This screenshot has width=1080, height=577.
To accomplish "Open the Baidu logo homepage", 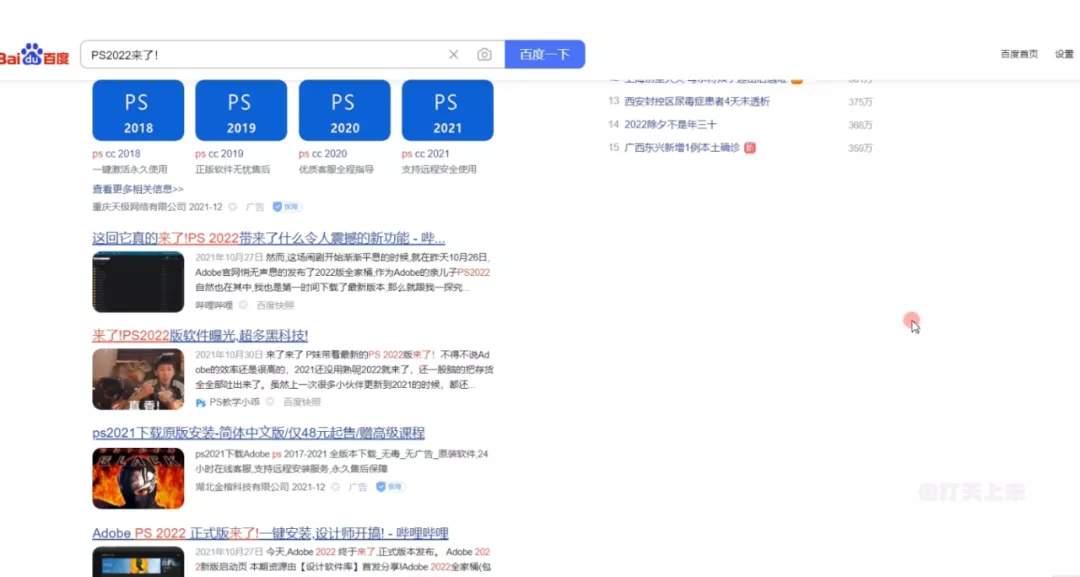I will pyautogui.click(x=34, y=54).
